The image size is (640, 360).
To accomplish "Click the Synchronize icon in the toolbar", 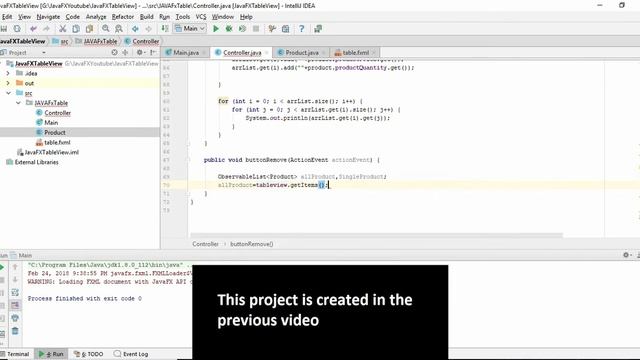I will 17,29.
